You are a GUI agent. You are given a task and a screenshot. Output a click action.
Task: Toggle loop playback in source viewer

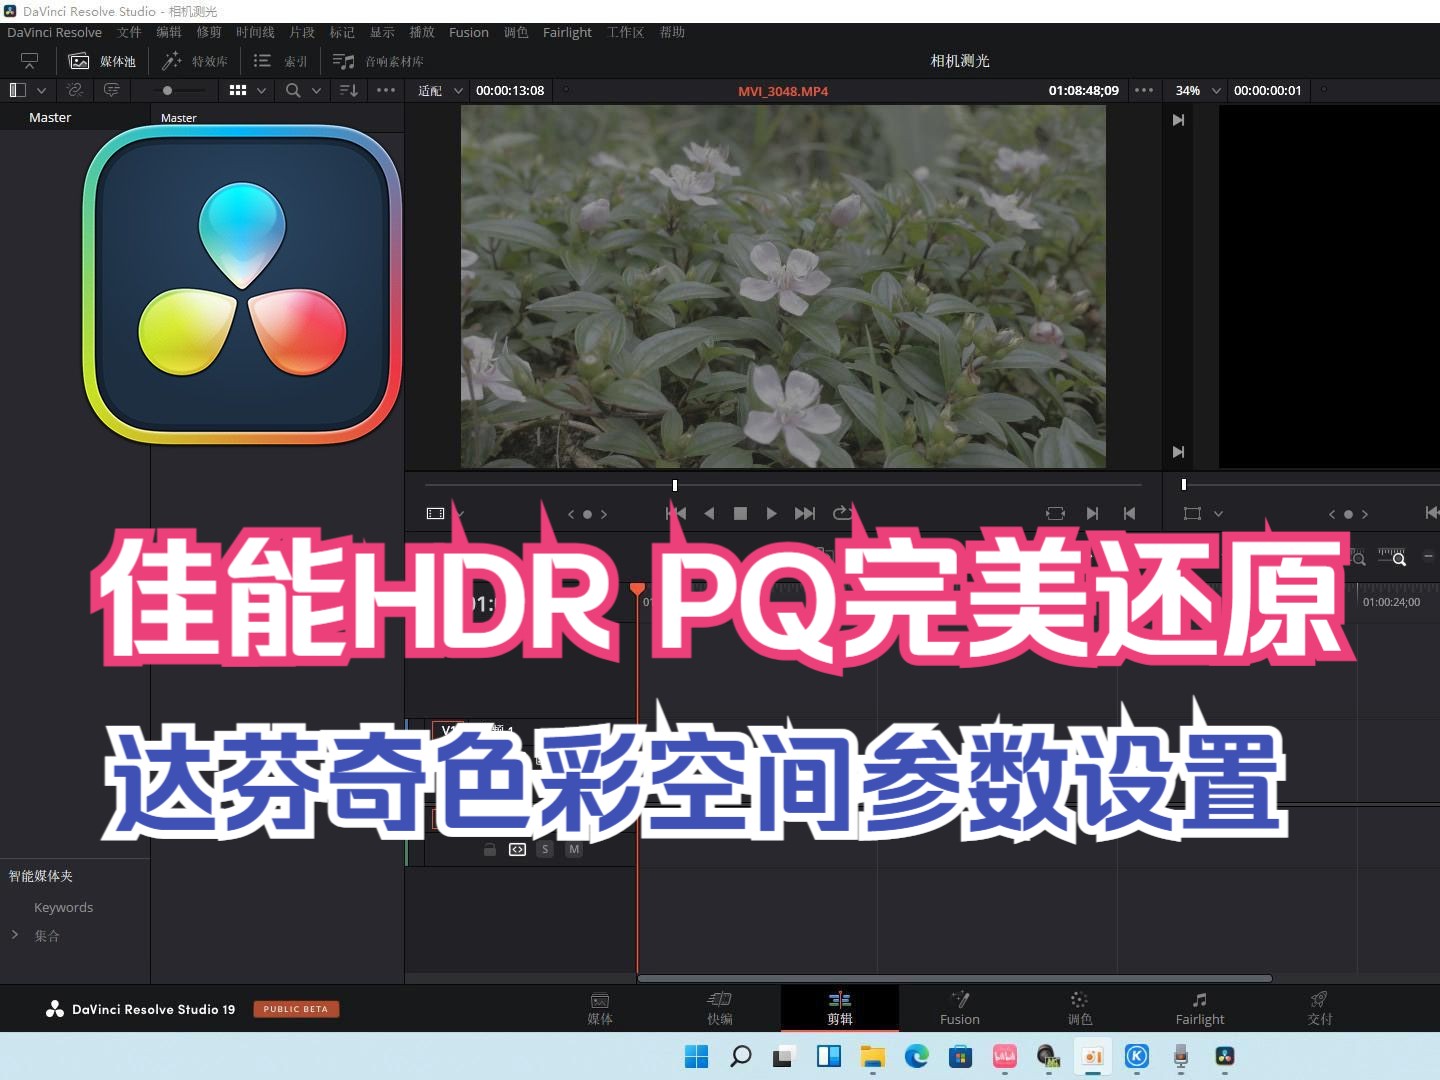pos(842,513)
